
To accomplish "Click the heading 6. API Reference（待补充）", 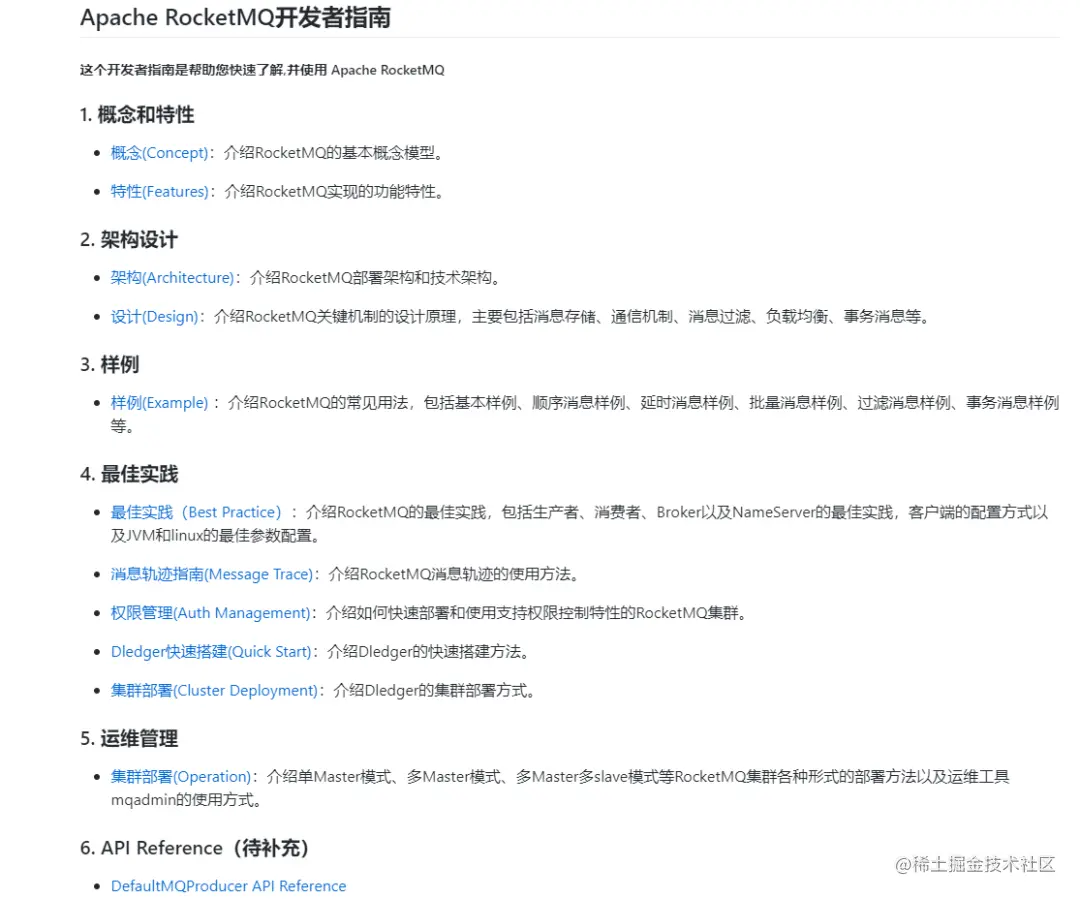I will coord(195,848).
